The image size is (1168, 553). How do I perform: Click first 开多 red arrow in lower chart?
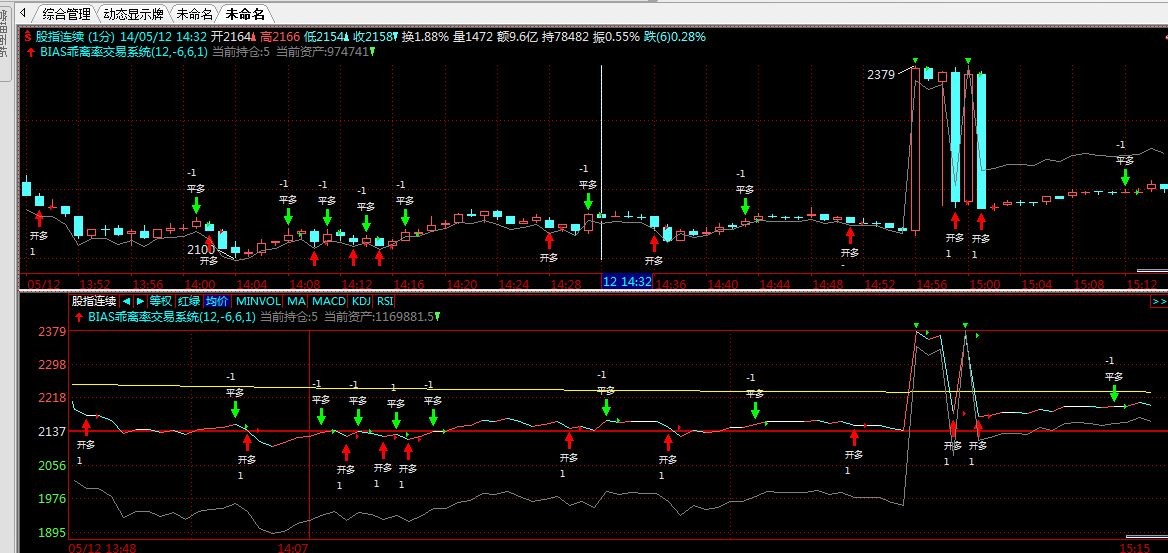(86, 427)
